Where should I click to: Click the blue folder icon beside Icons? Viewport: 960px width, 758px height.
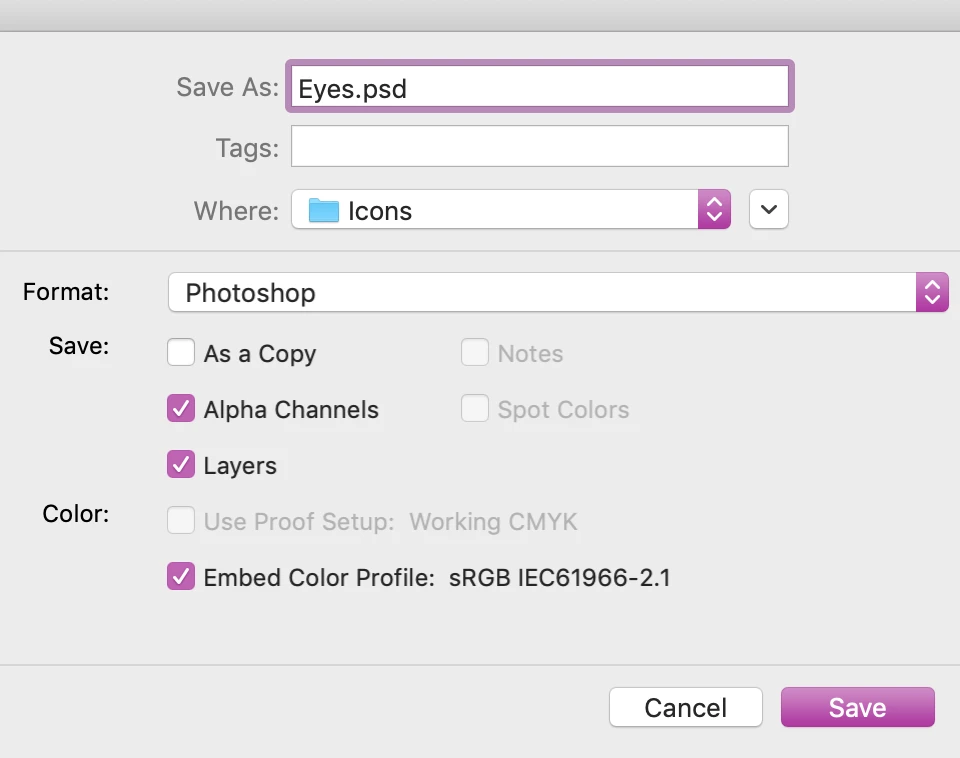324,211
